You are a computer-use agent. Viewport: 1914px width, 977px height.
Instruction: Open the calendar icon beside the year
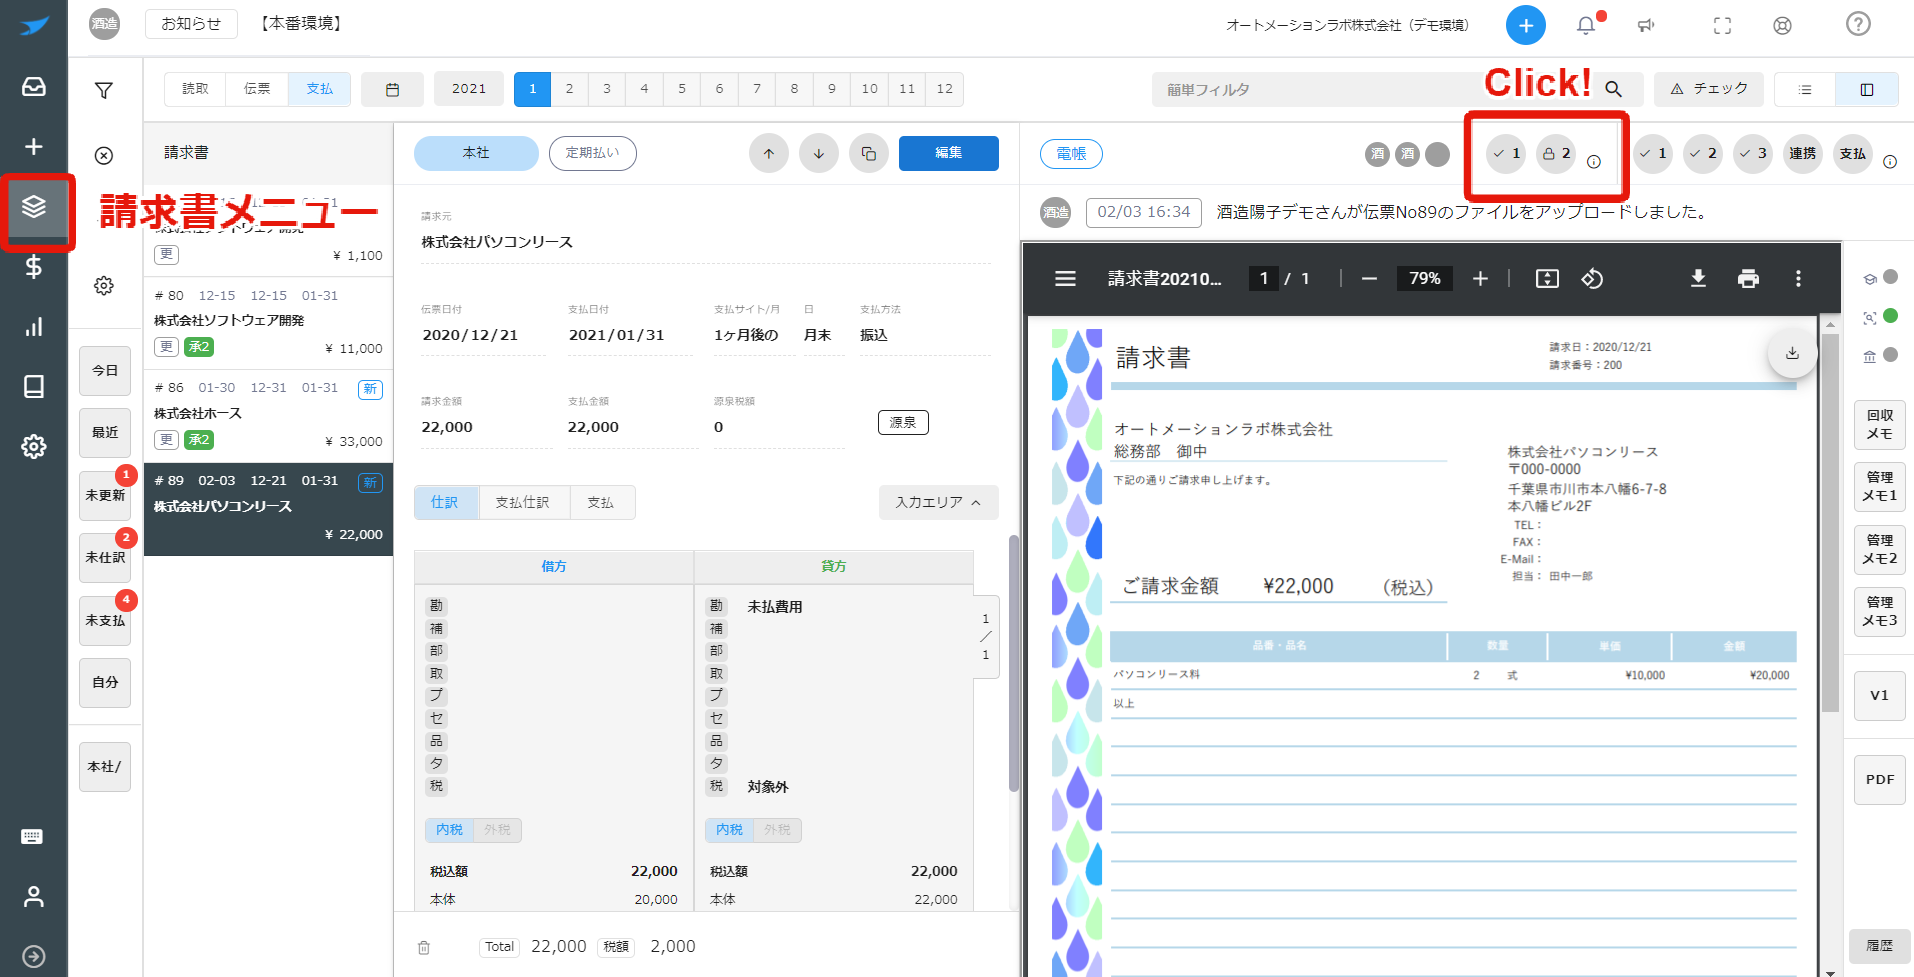point(392,90)
